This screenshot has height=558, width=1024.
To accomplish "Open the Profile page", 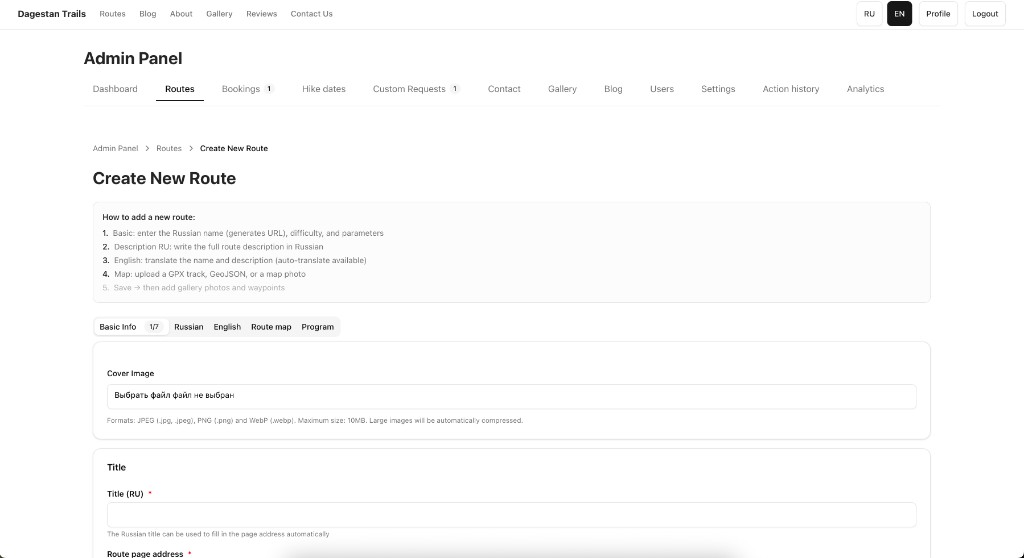I will tap(937, 14).
